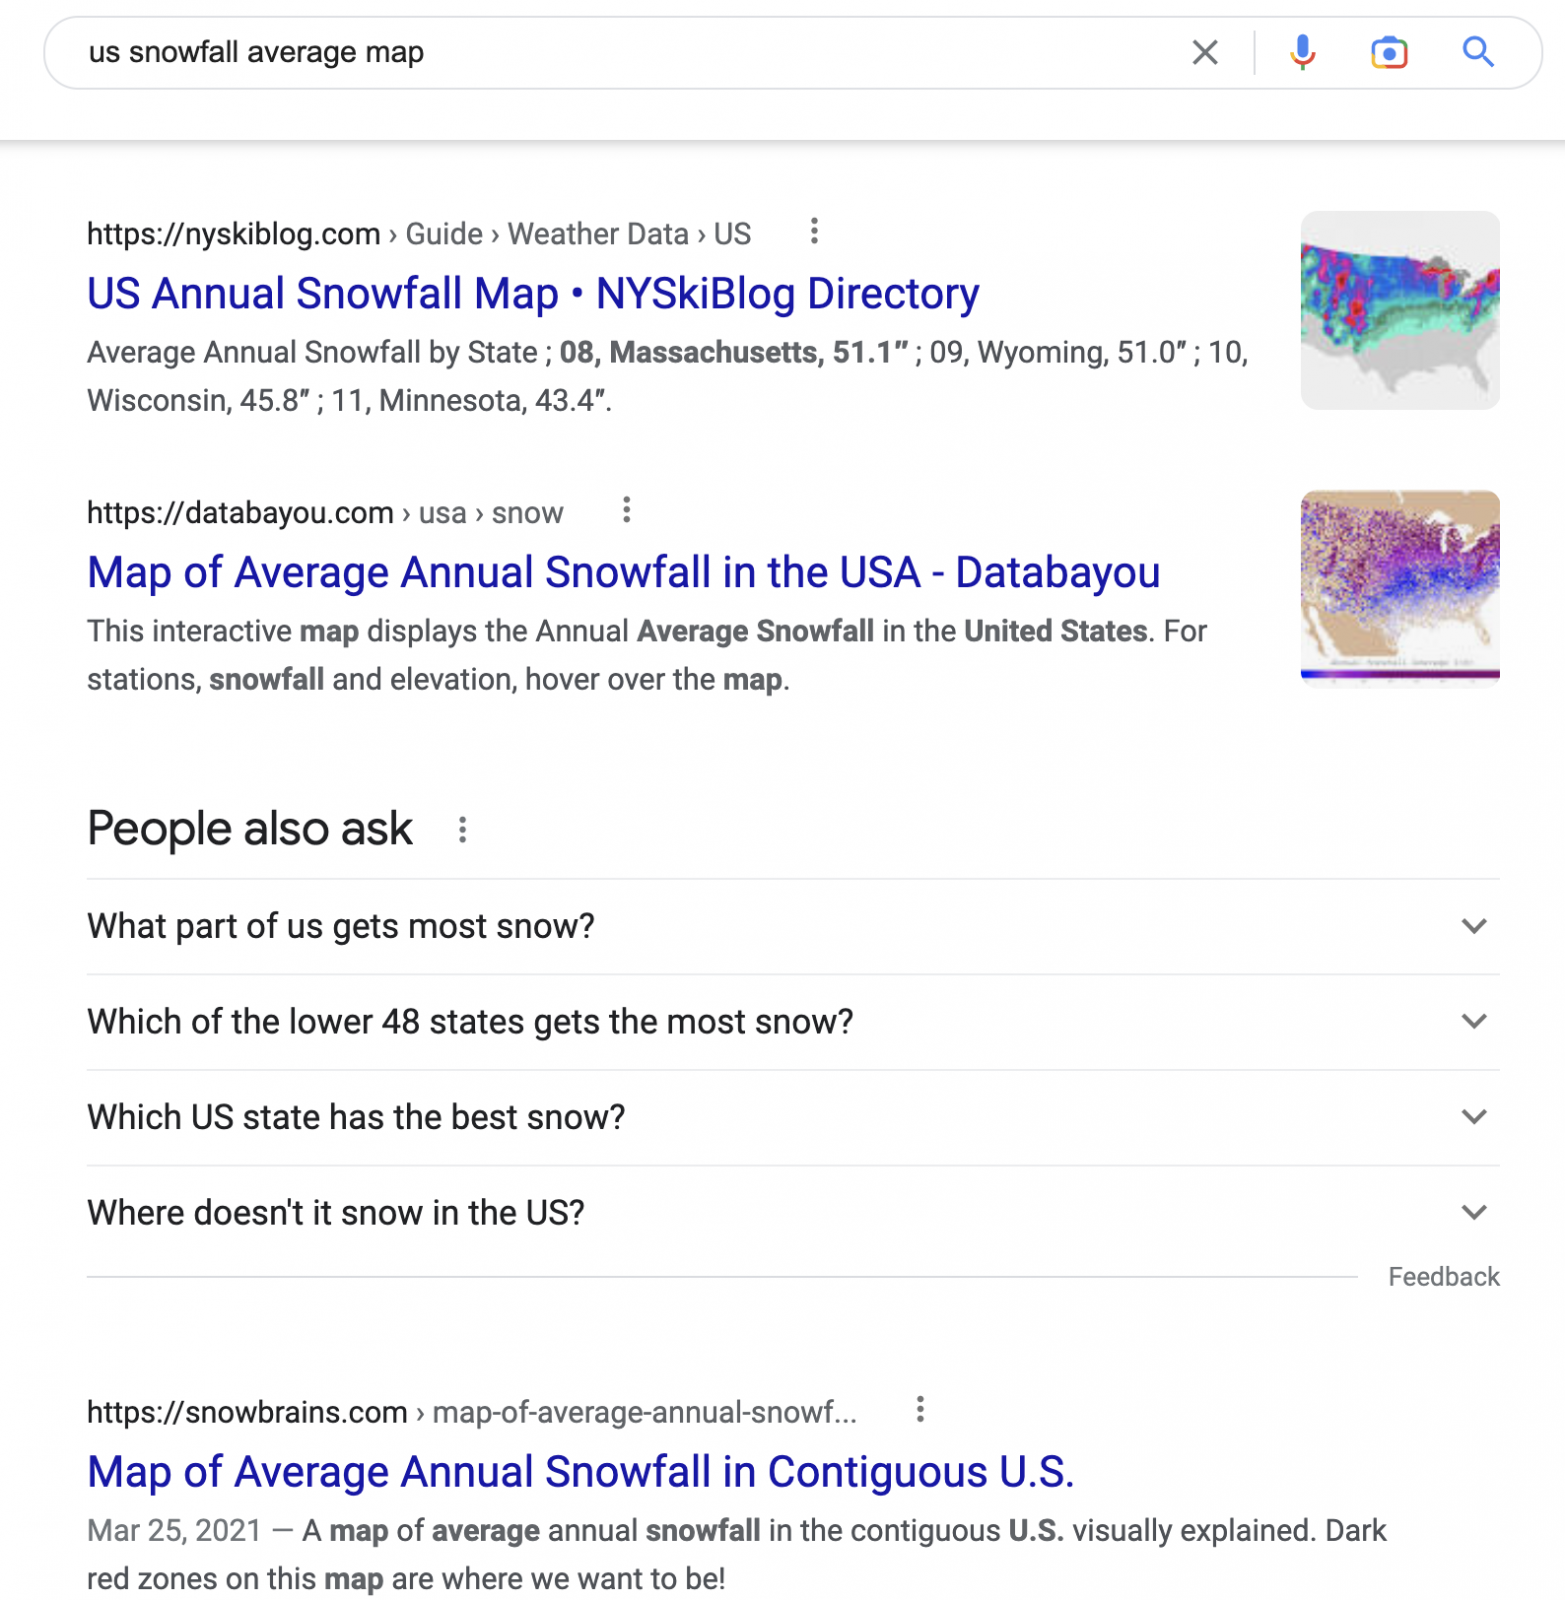Open the Snowbrains Contiguous U.S. snowfall link

(580, 1472)
